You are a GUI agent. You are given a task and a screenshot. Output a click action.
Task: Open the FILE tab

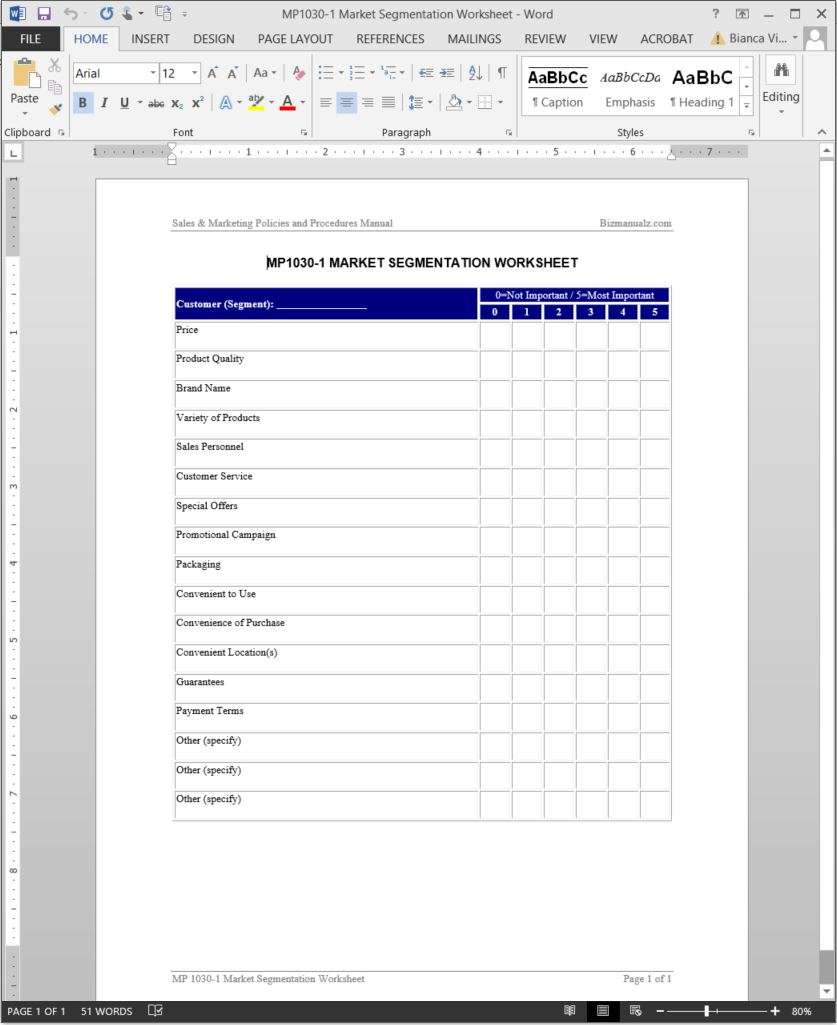pyautogui.click(x=30, y=39)
